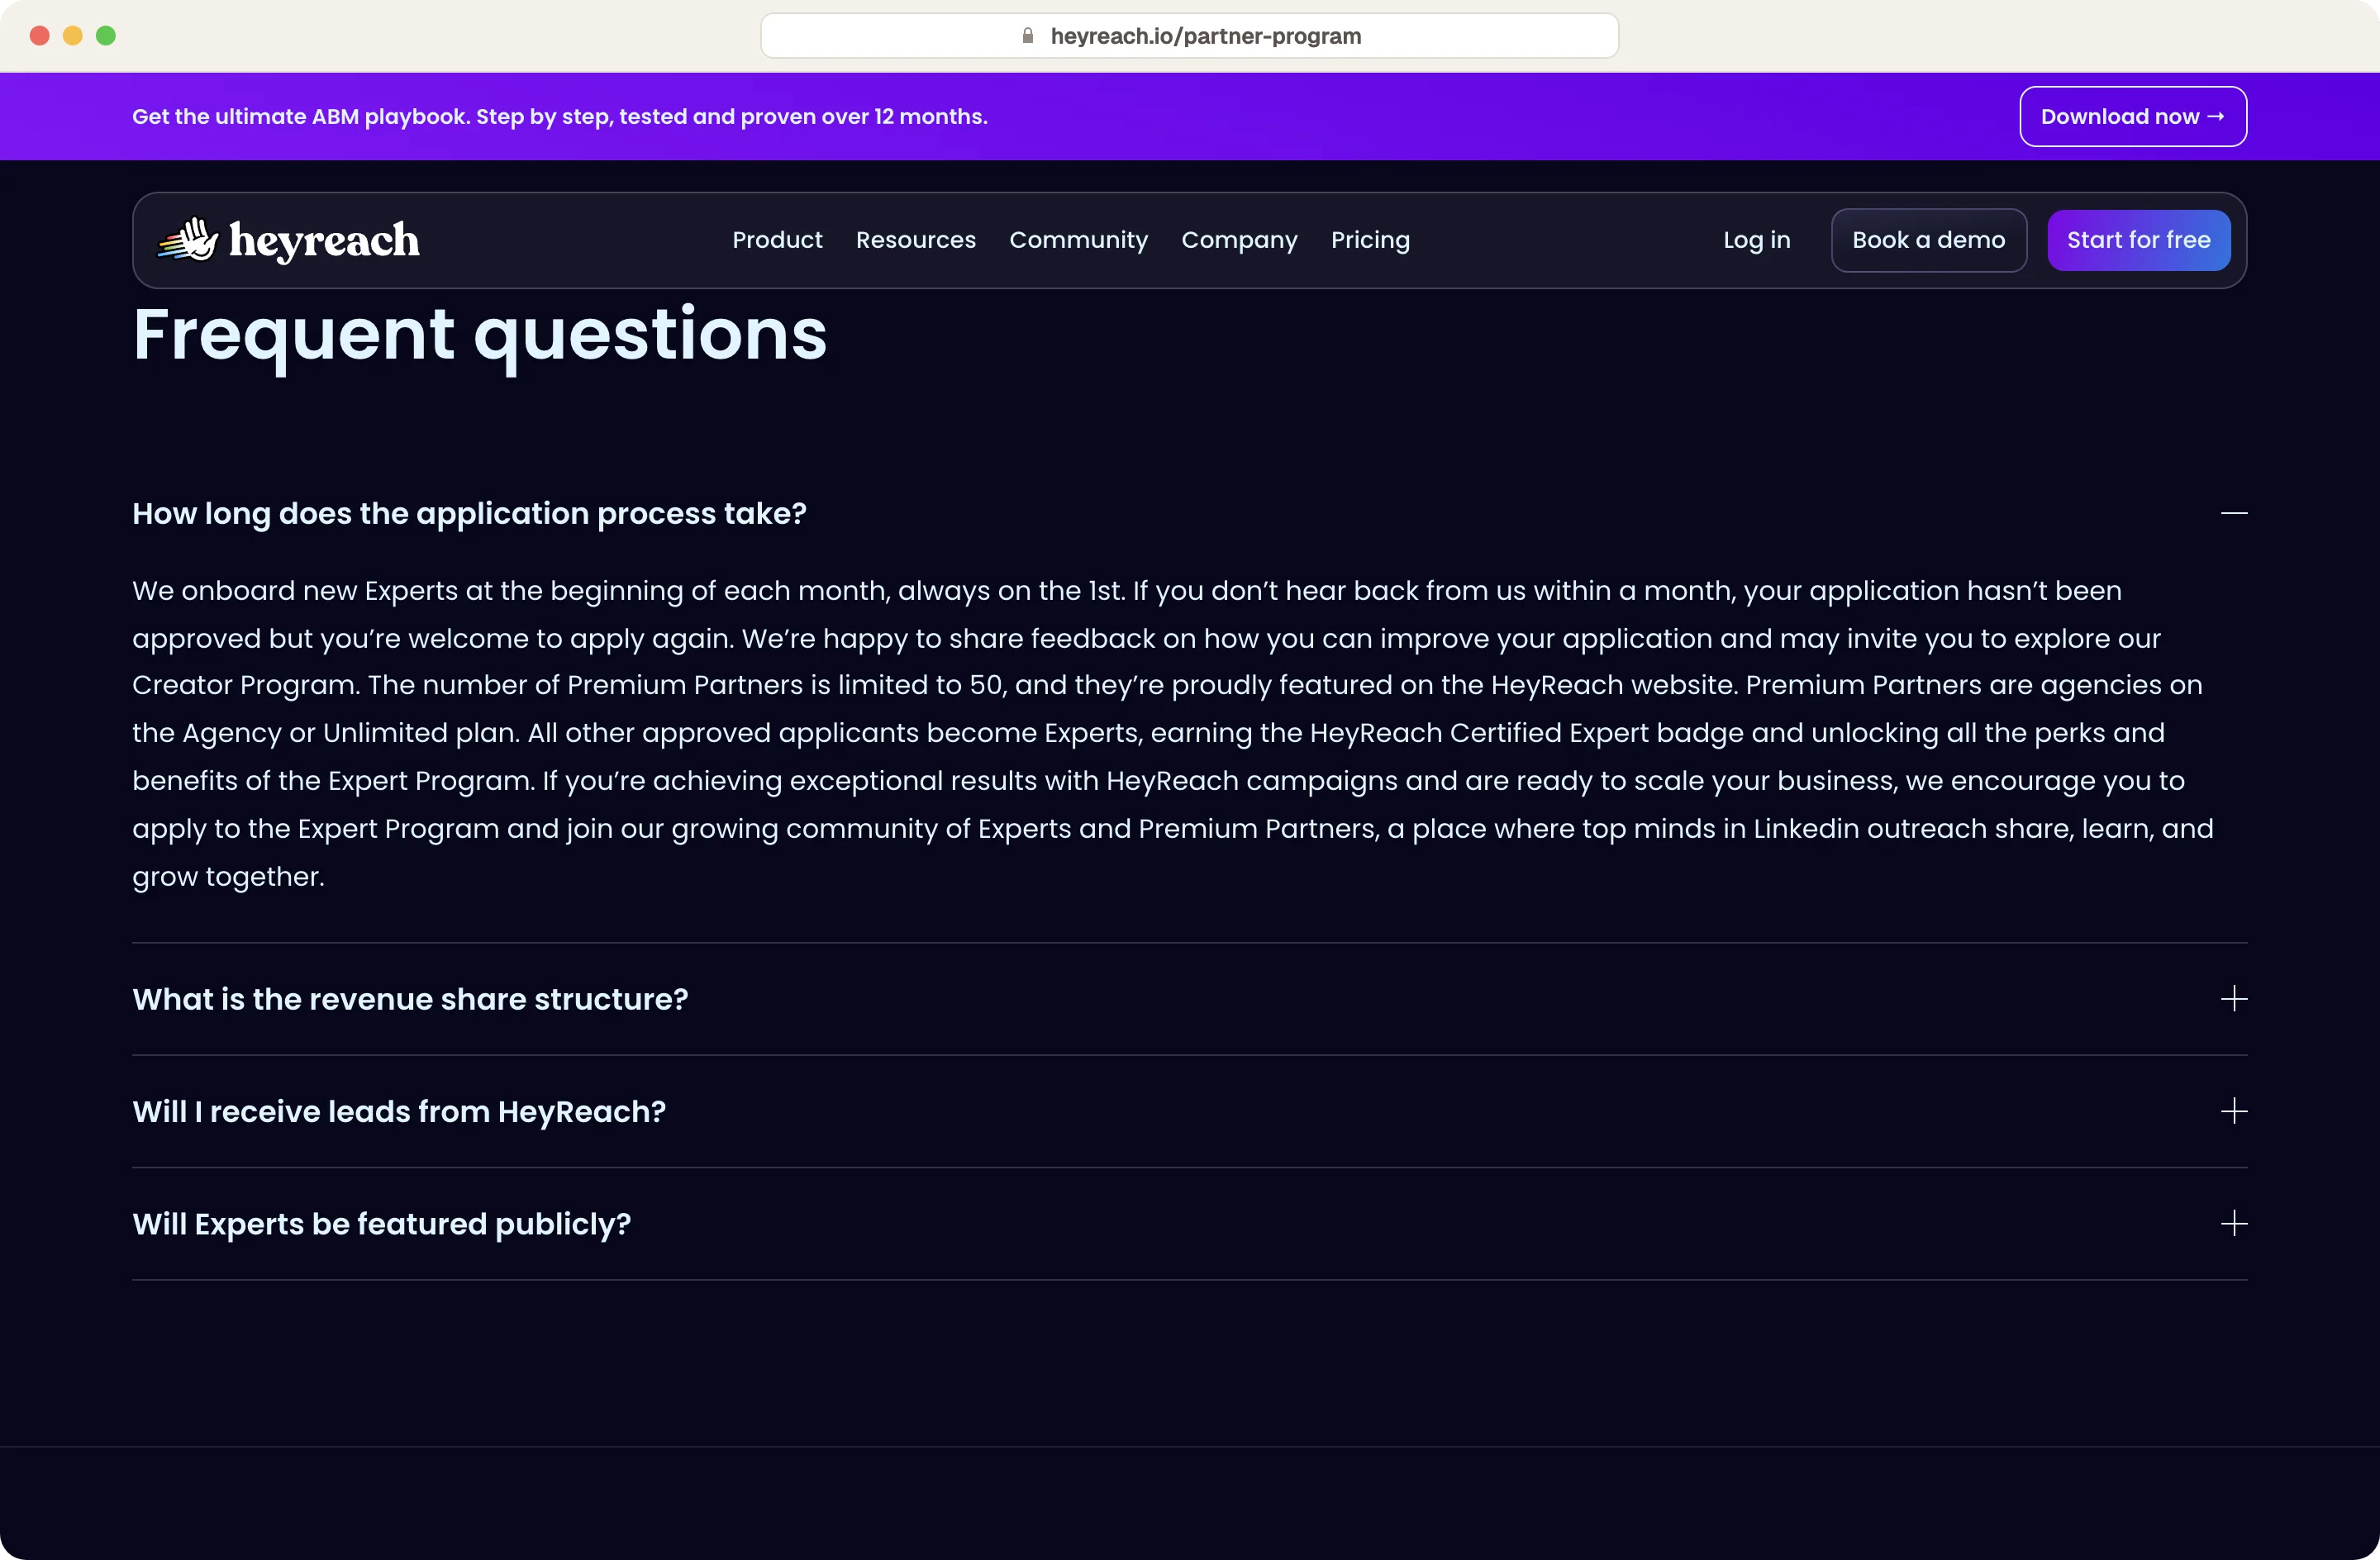Select the 'Will I receive leads from HeyReach?' question

[399, 1112]
